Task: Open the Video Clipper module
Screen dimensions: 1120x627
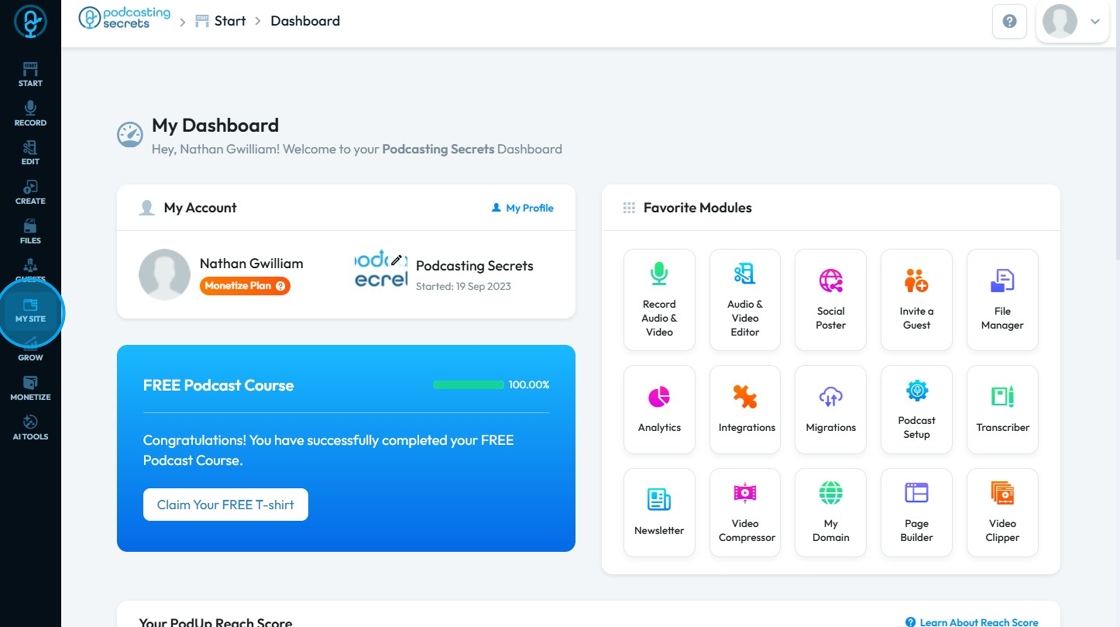Action: pos(1002,512)
